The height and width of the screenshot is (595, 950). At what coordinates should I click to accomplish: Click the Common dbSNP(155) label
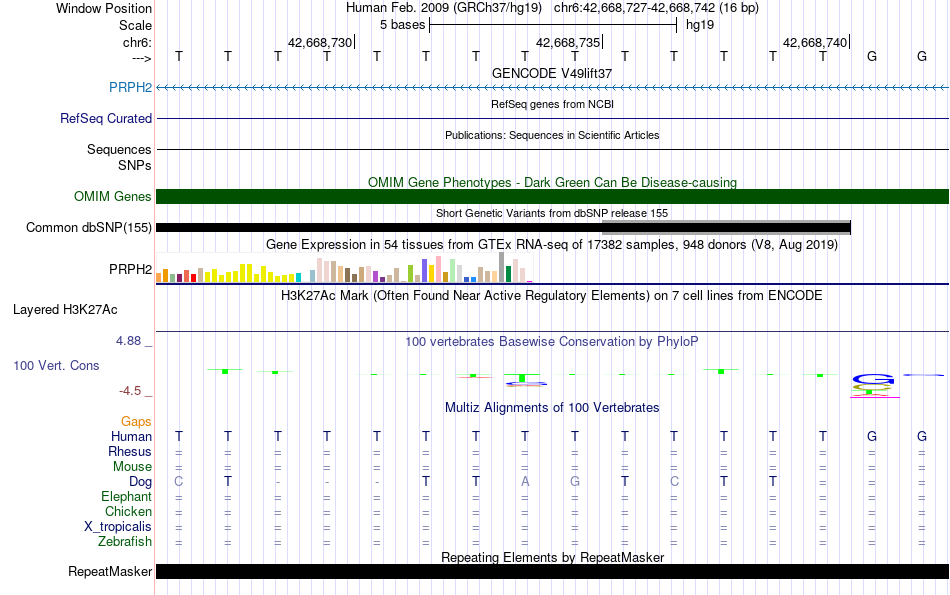coord(89,227)
